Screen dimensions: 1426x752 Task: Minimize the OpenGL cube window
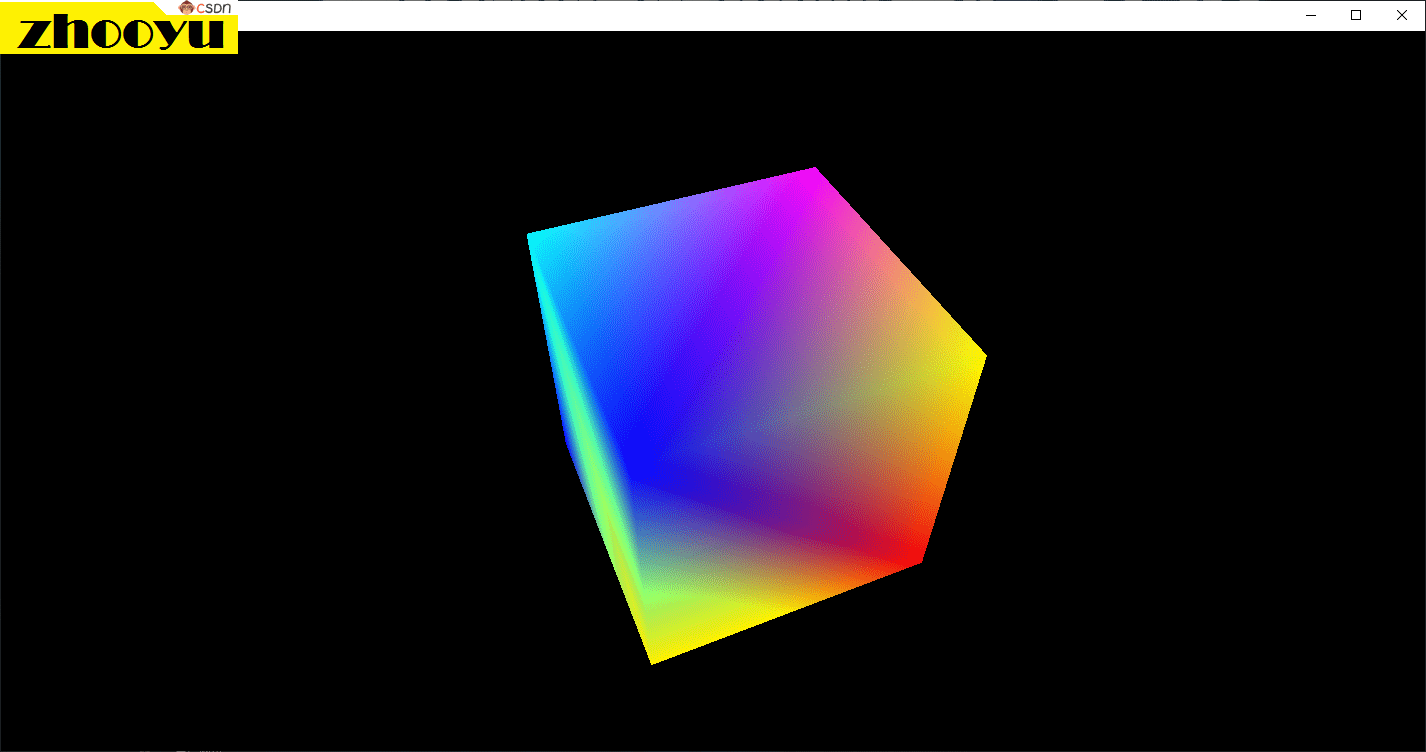pos(1311,15)
